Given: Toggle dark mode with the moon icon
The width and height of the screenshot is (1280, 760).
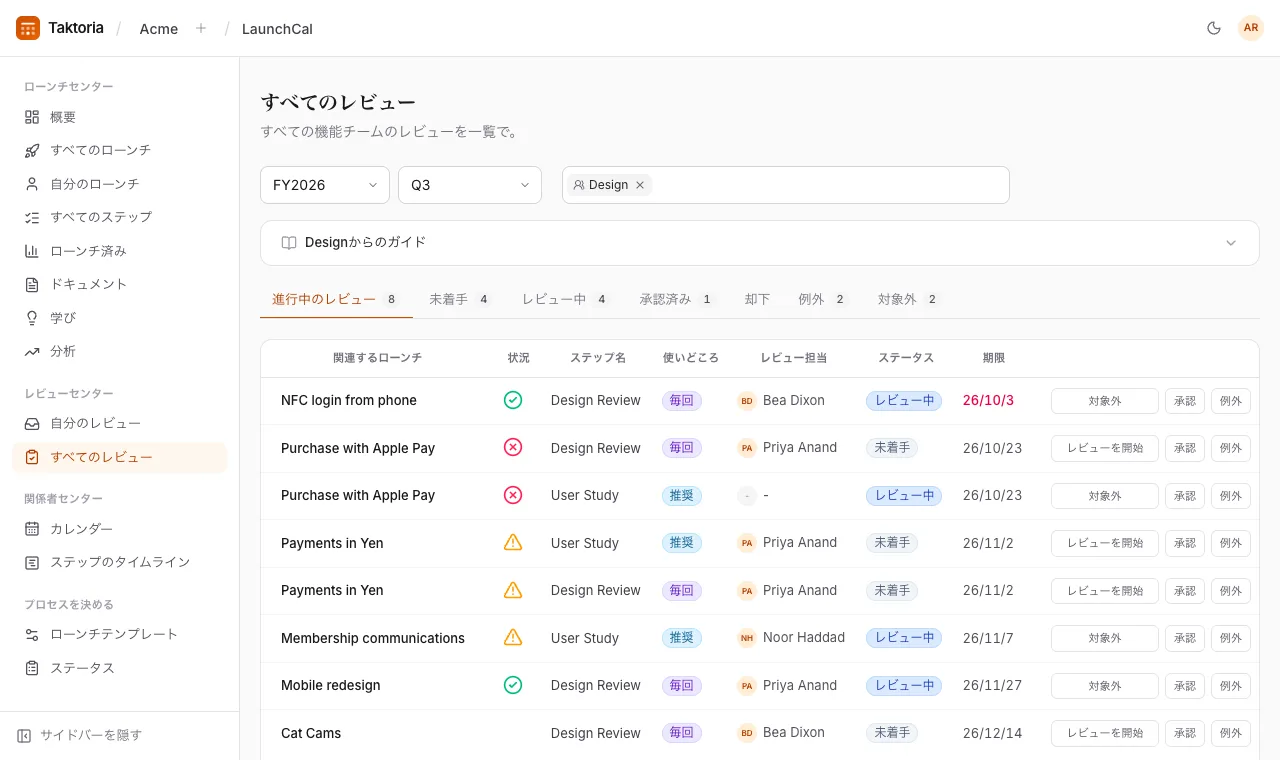Looking at the screenshot, I should click(1214, 28).
